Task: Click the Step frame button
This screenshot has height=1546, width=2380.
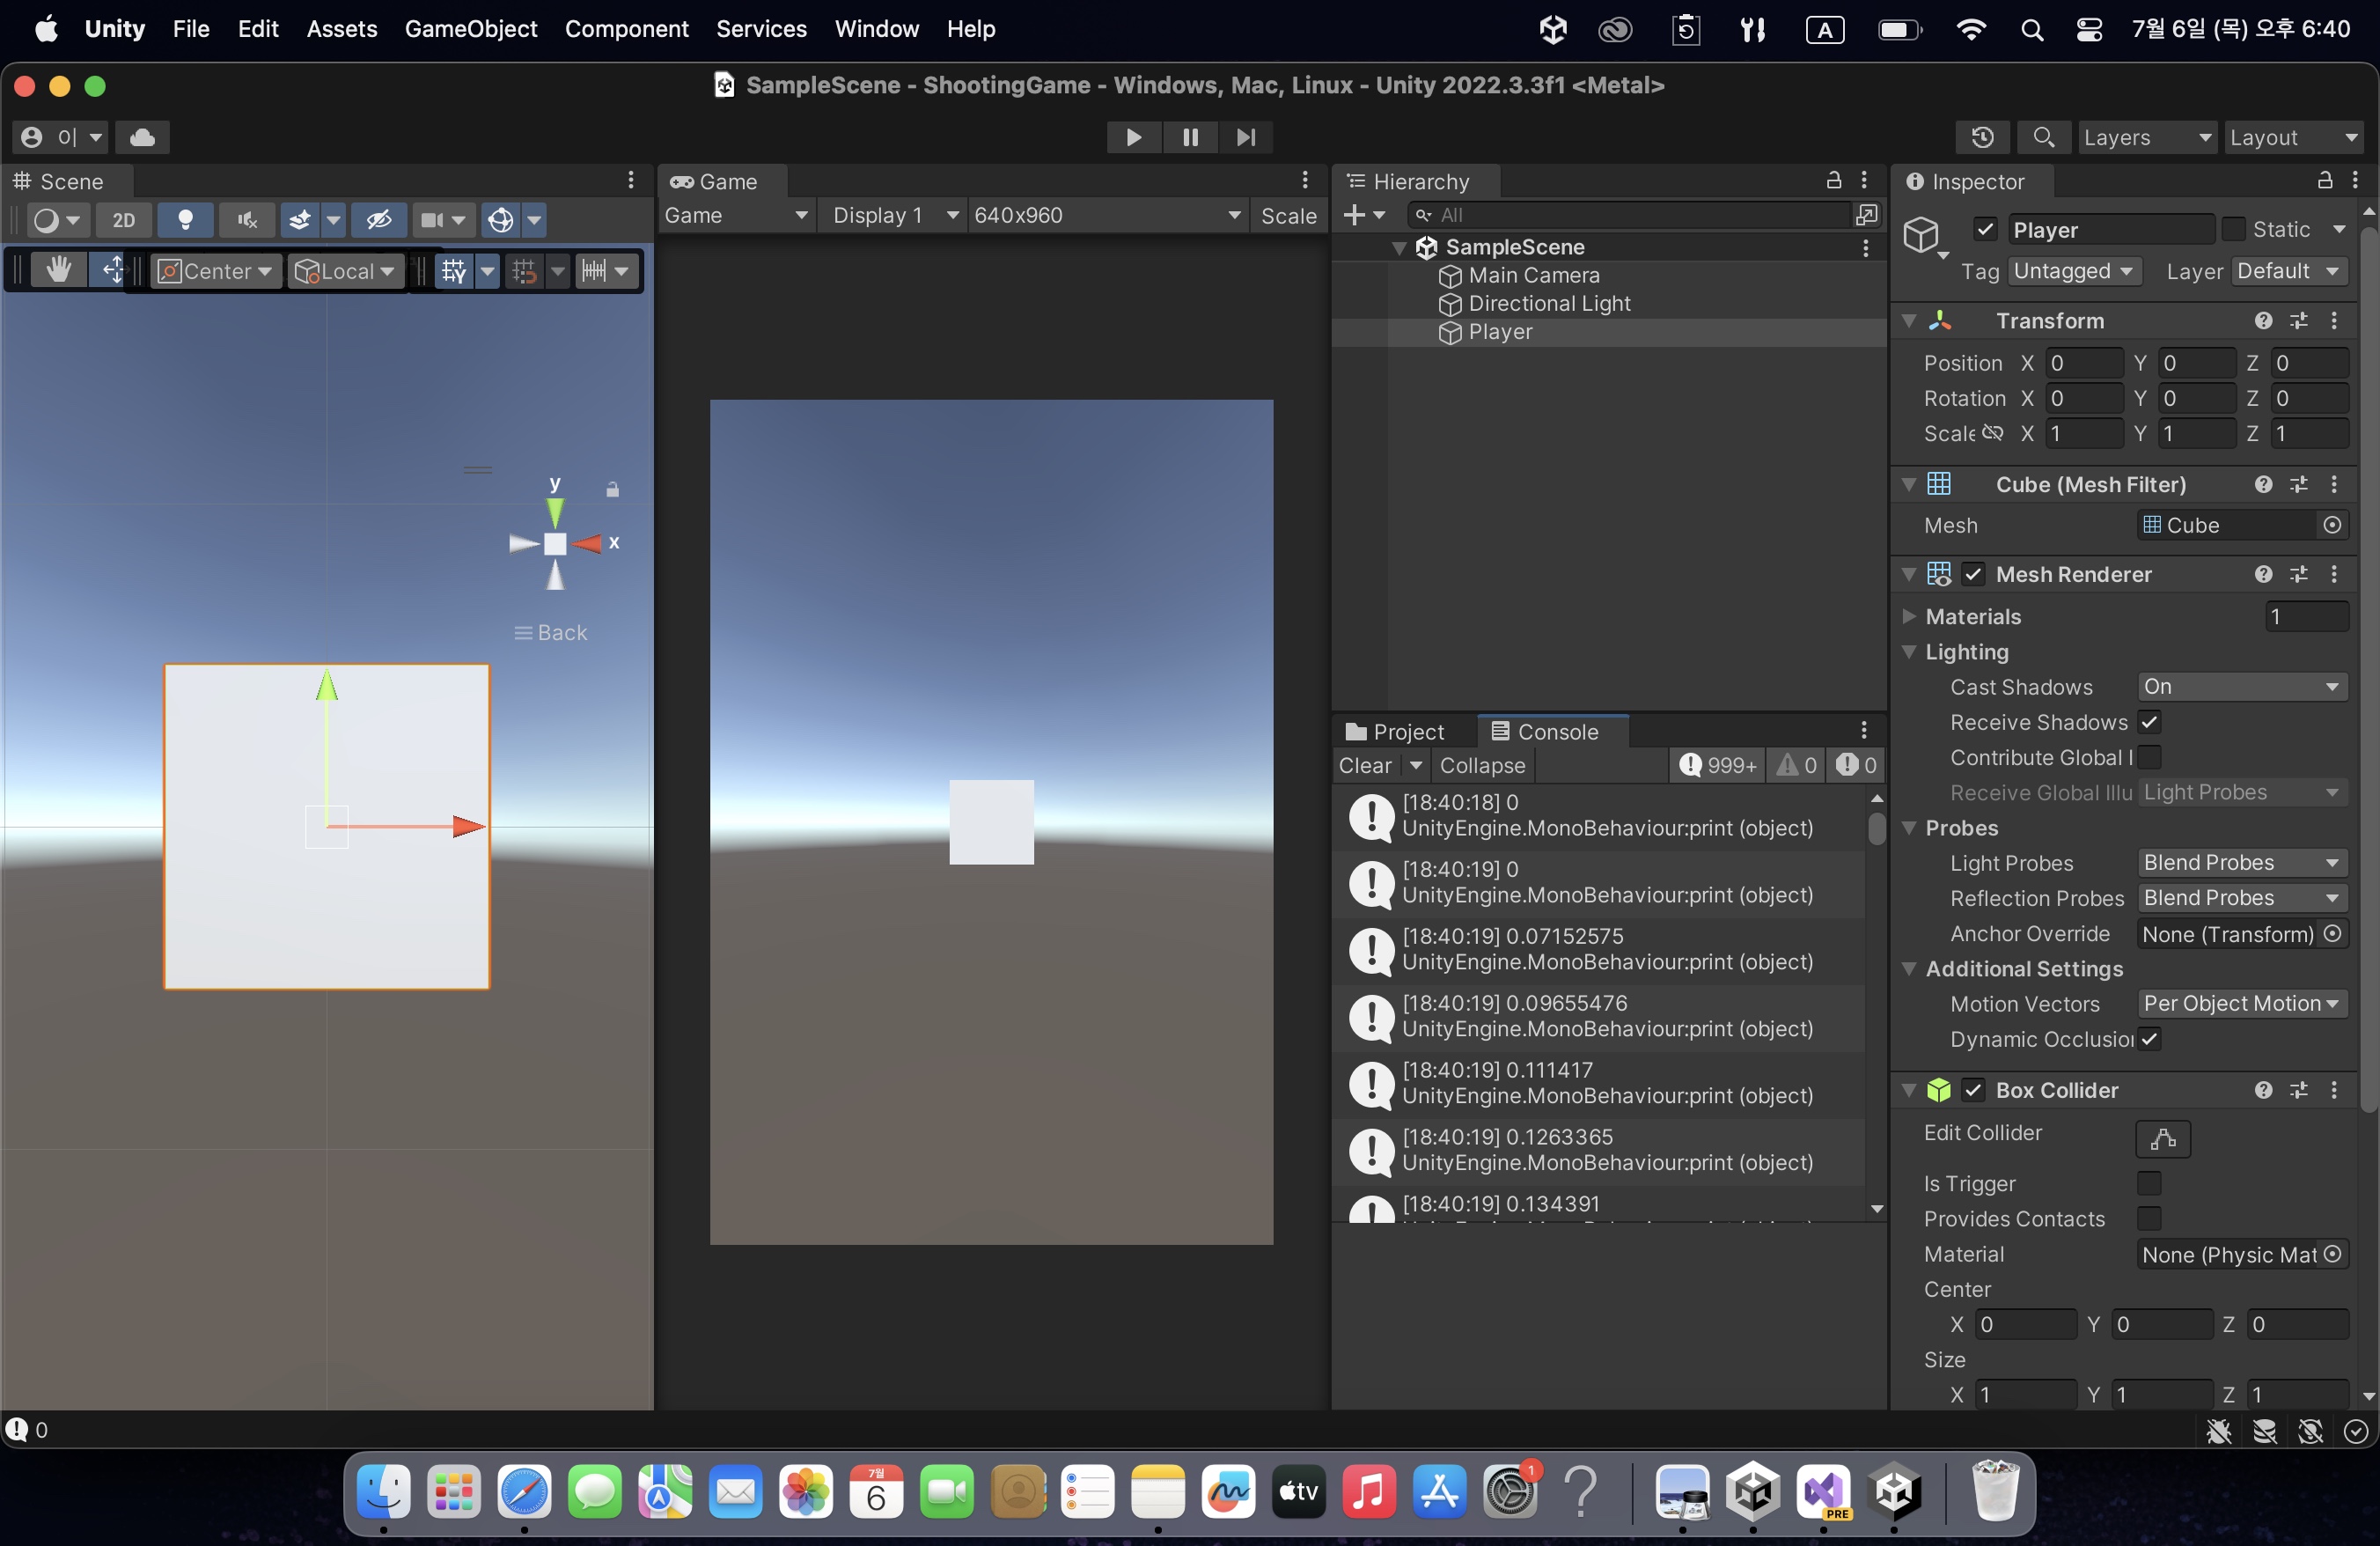Action: coord(1245,137)
